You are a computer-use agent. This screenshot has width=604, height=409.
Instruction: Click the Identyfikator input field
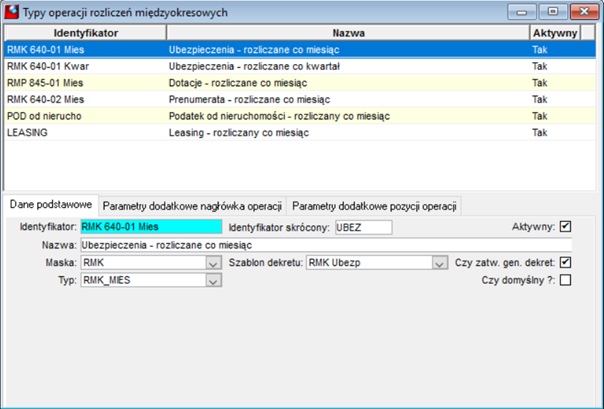click(151, 226)
